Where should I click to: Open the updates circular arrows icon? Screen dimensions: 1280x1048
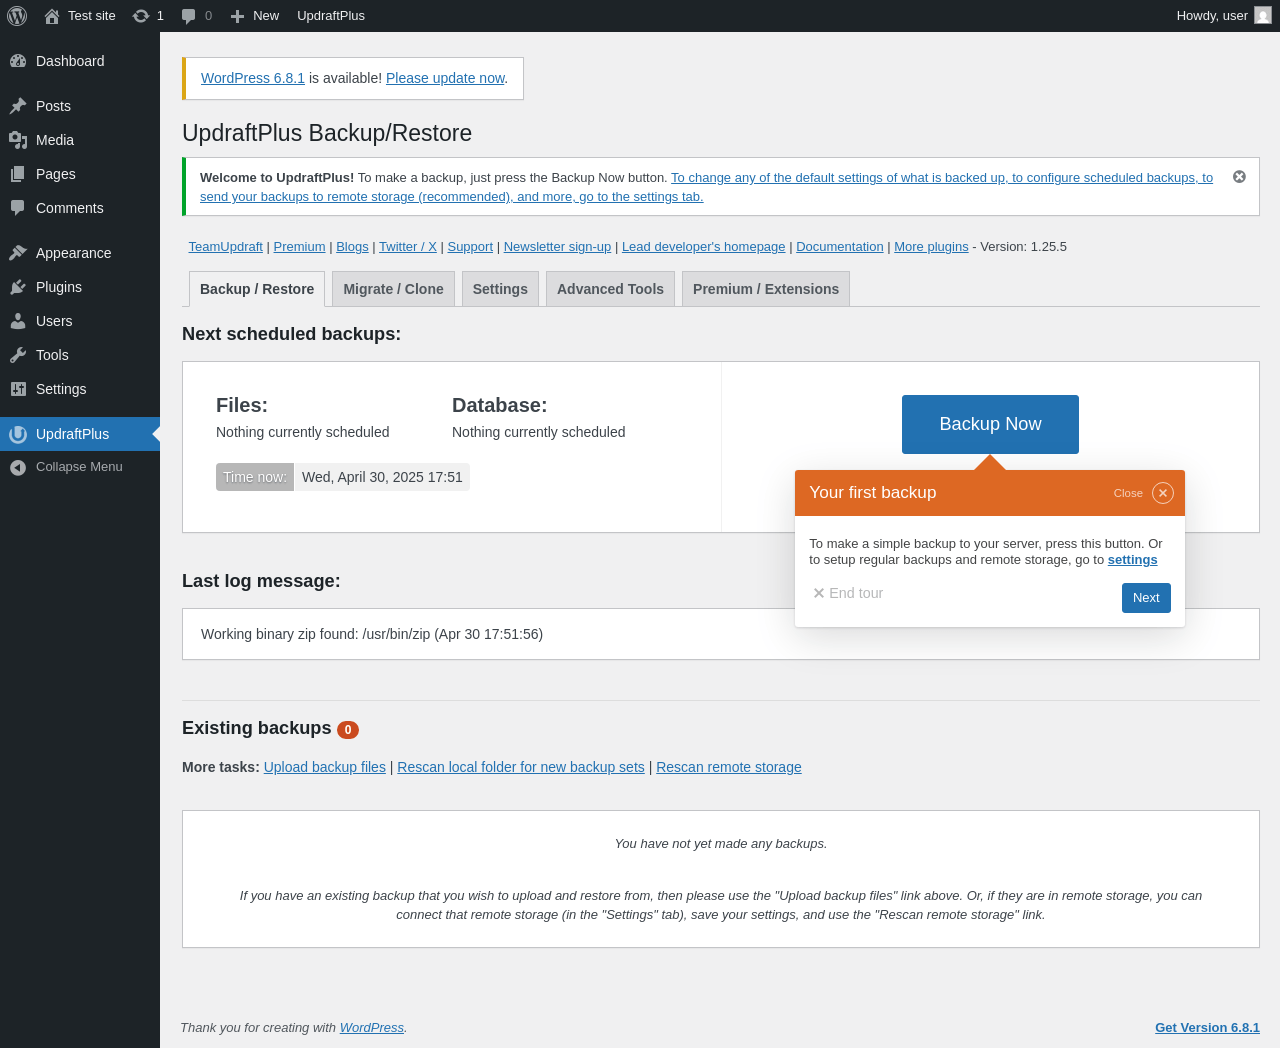click(x=141, y=16)
